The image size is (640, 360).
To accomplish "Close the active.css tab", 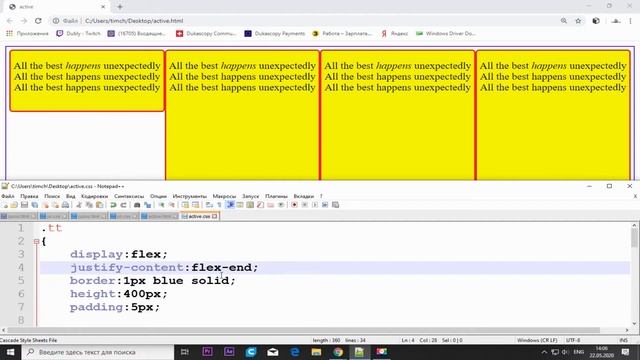I will point(215,216).
